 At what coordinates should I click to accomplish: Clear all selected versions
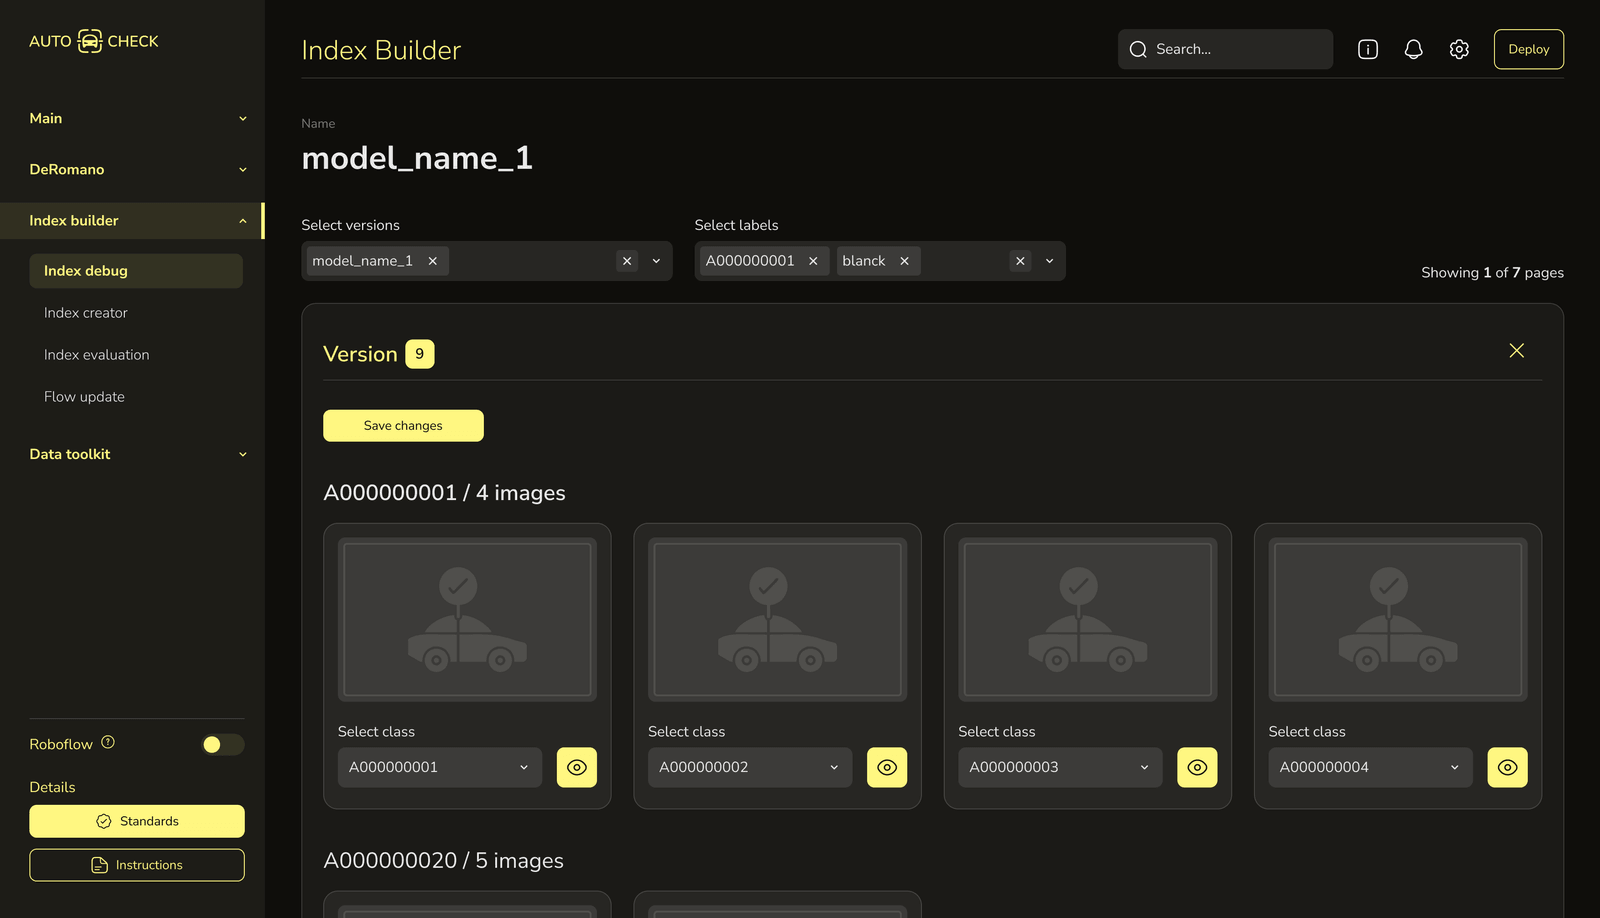627,261
